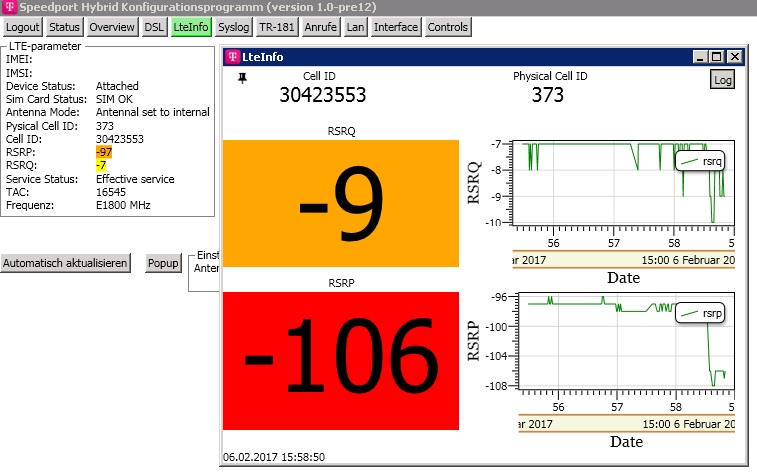Open the Overview tab
Screen dimensions: 757x474
[112, 27]
